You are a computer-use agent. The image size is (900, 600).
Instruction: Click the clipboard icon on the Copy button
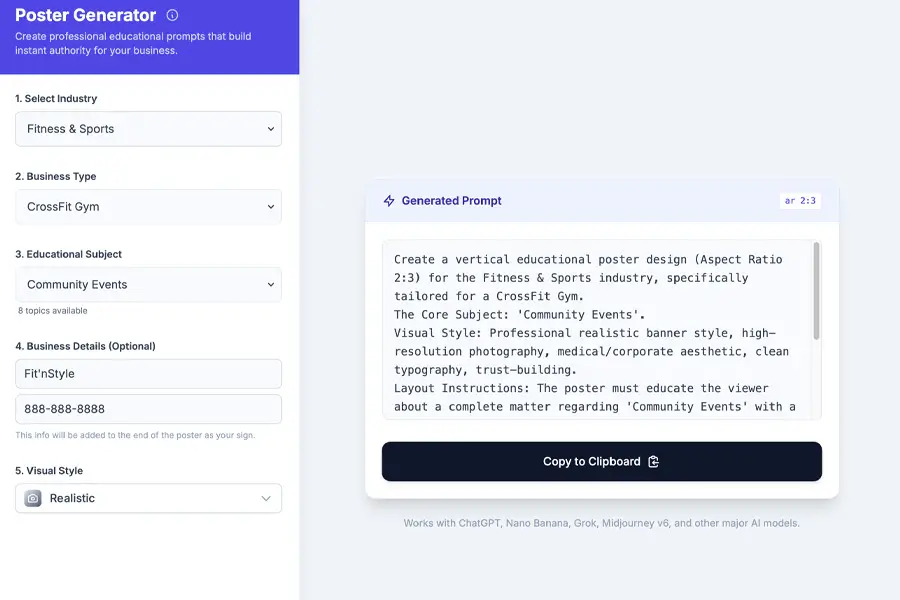tap(654, 462)
